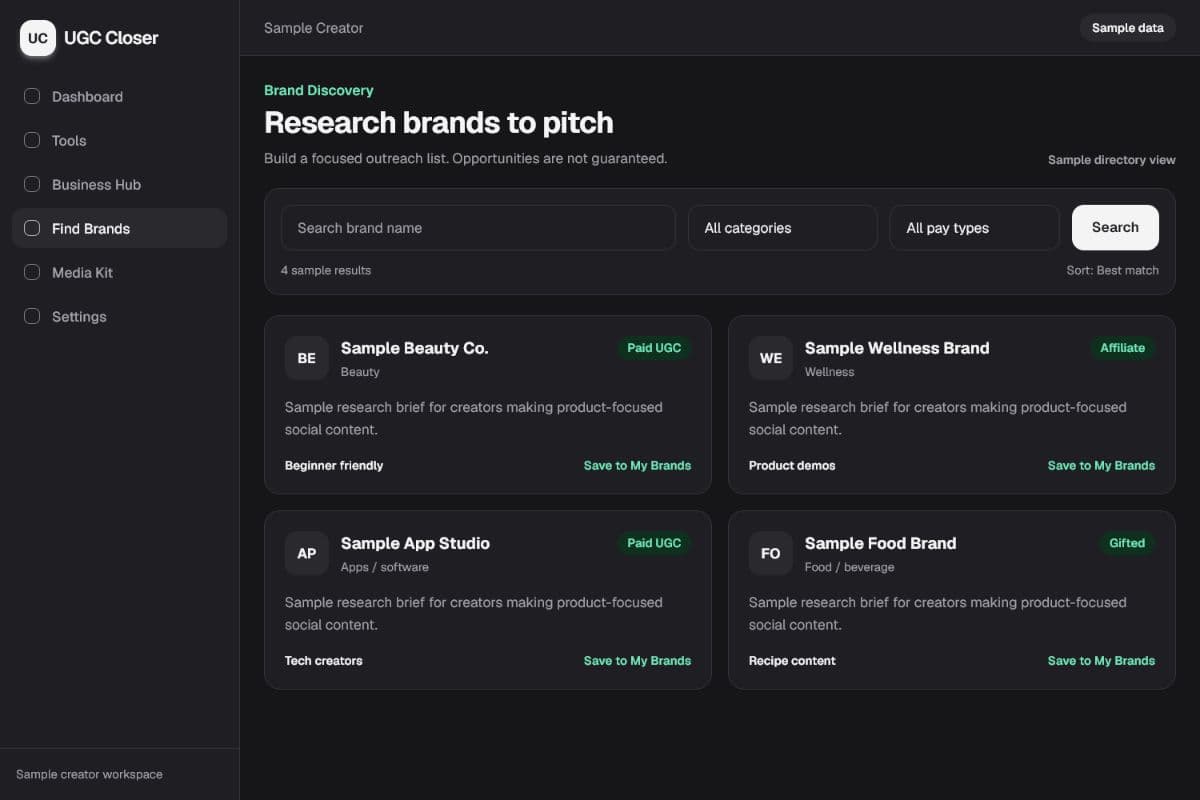Open the All categories dropdown
Image resolution: width=1200 pixels, height=800 pixels.
tap(783, 228)
